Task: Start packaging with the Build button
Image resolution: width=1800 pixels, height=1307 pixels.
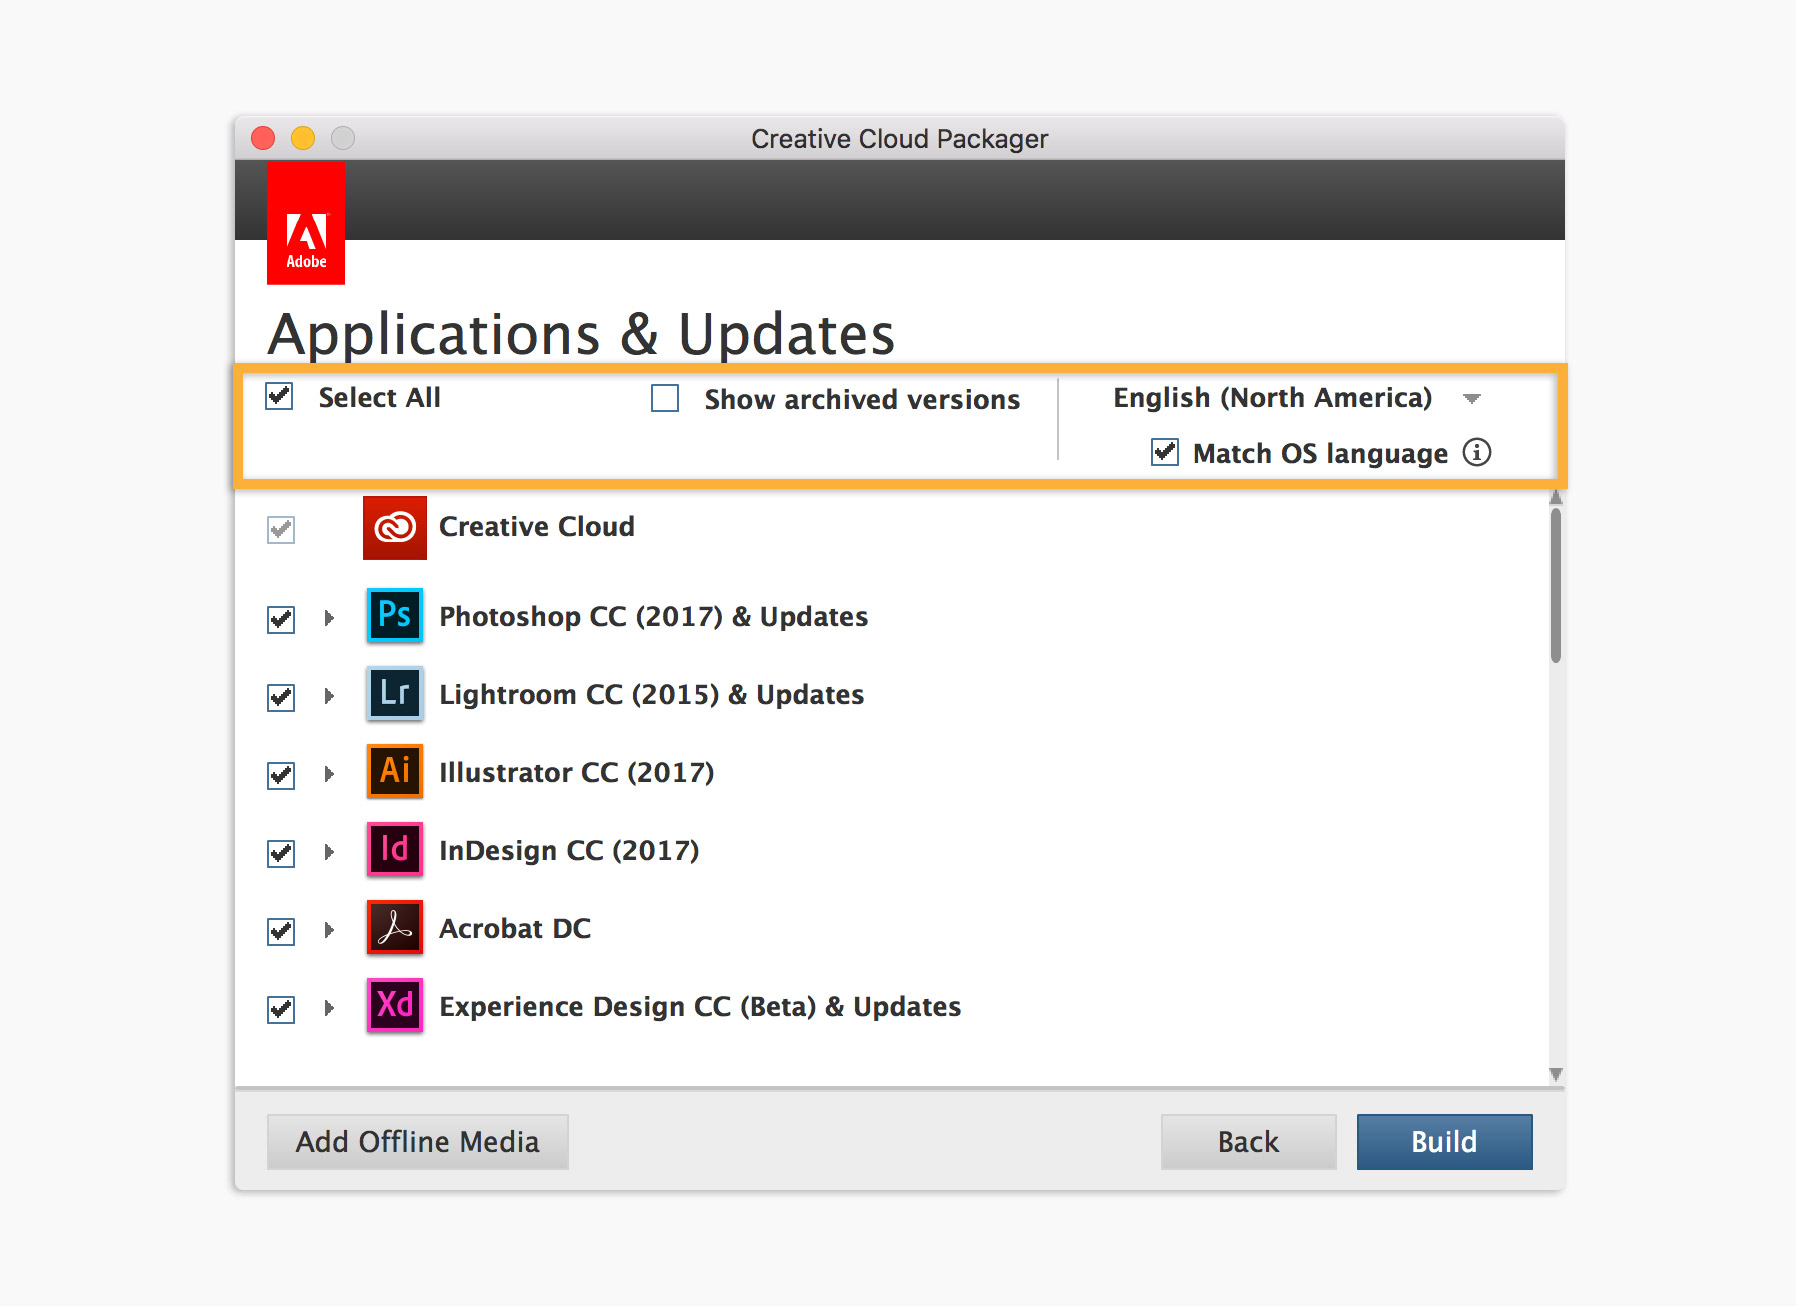Action: (x=1444, y=1141)
